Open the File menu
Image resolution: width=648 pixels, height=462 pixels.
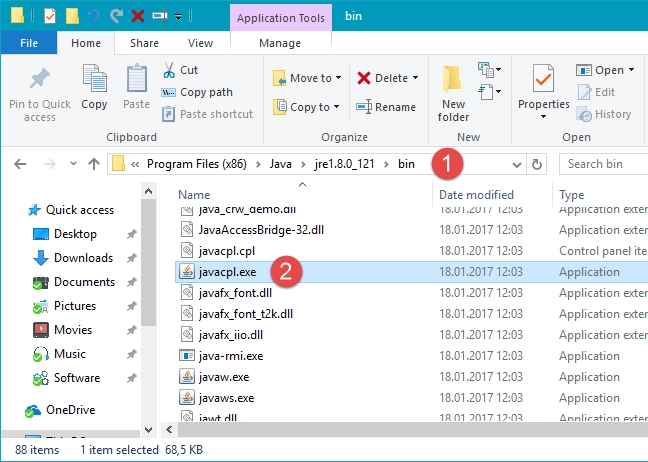click(x=29, y=43)
